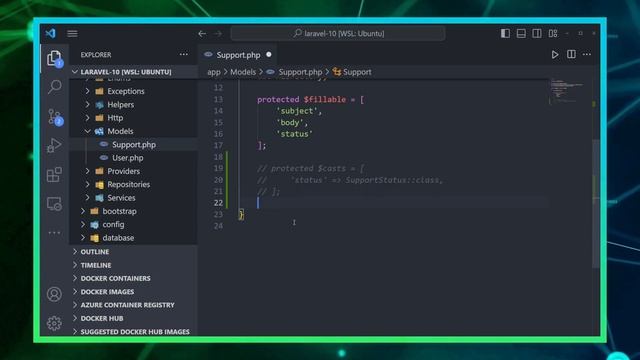Viewport: 640px width, 360px height.
Task: Click the 'status' string on line 16
Action: coord(294,134)
